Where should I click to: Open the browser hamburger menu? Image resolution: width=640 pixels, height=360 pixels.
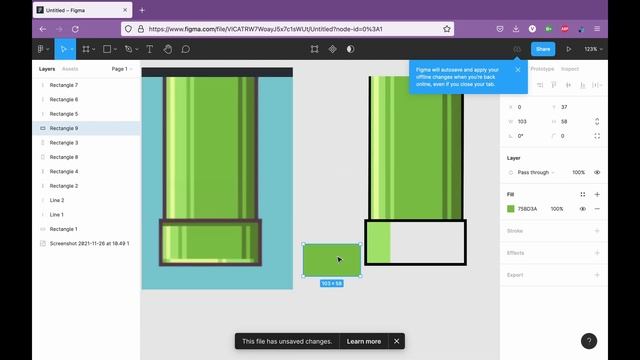pyautogui.click(x=597, y=29)
